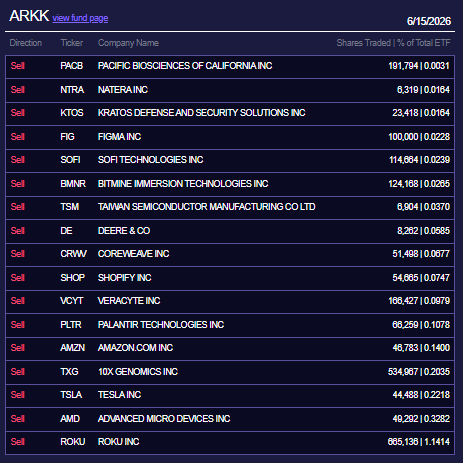Click Sell label in the PACB row
Image resolution: width=463 pixels, height=463 pixels.
point(18,66)
